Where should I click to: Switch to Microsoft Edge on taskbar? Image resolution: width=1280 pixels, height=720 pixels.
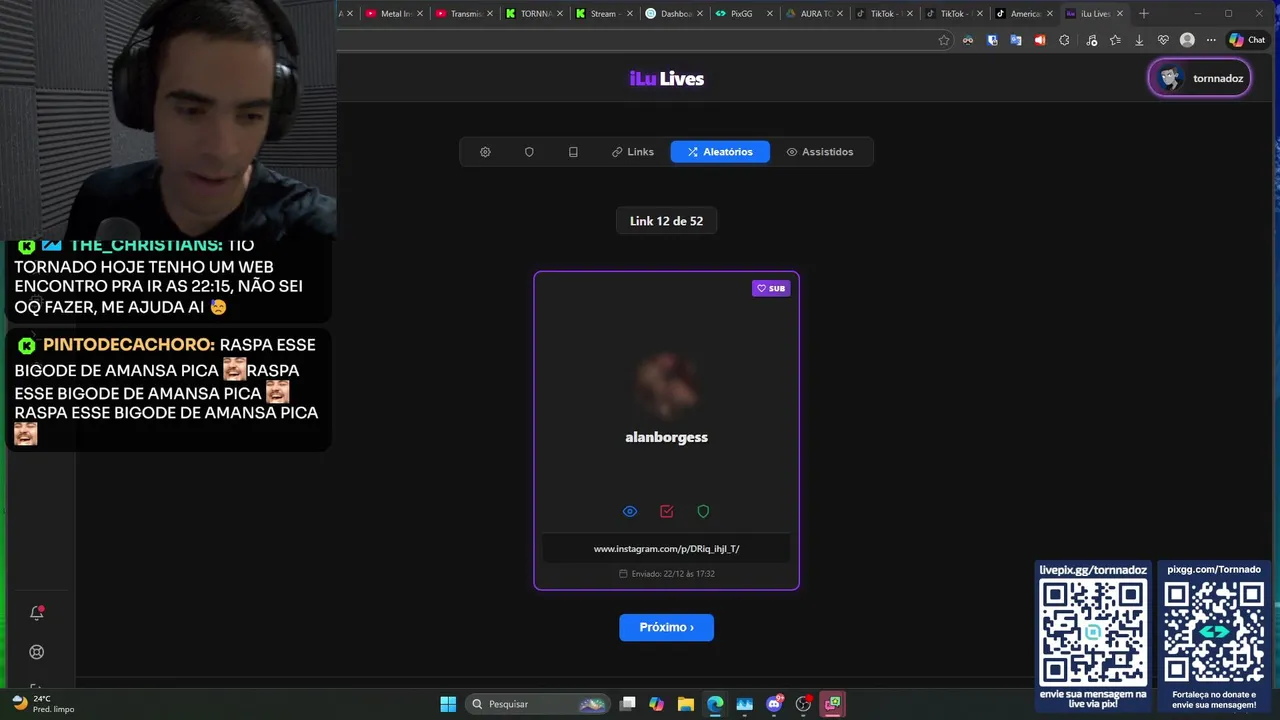[715, 704]
